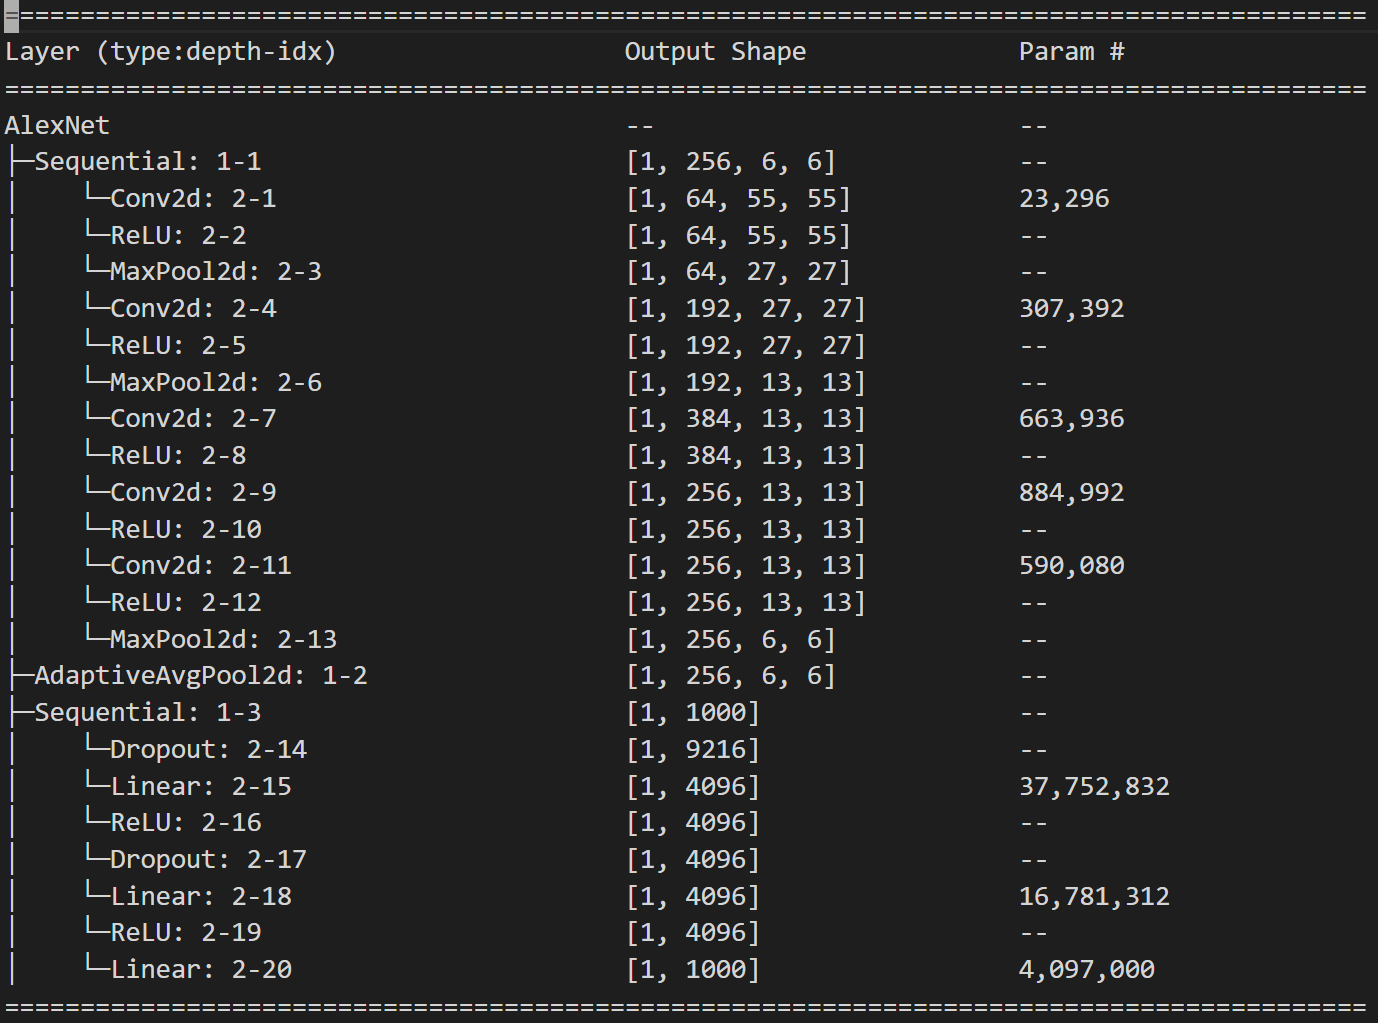This screenshot has width=1378, height=1023.
Task: Click the parameter count 4,097,000
Action: tap(1086, 970)
